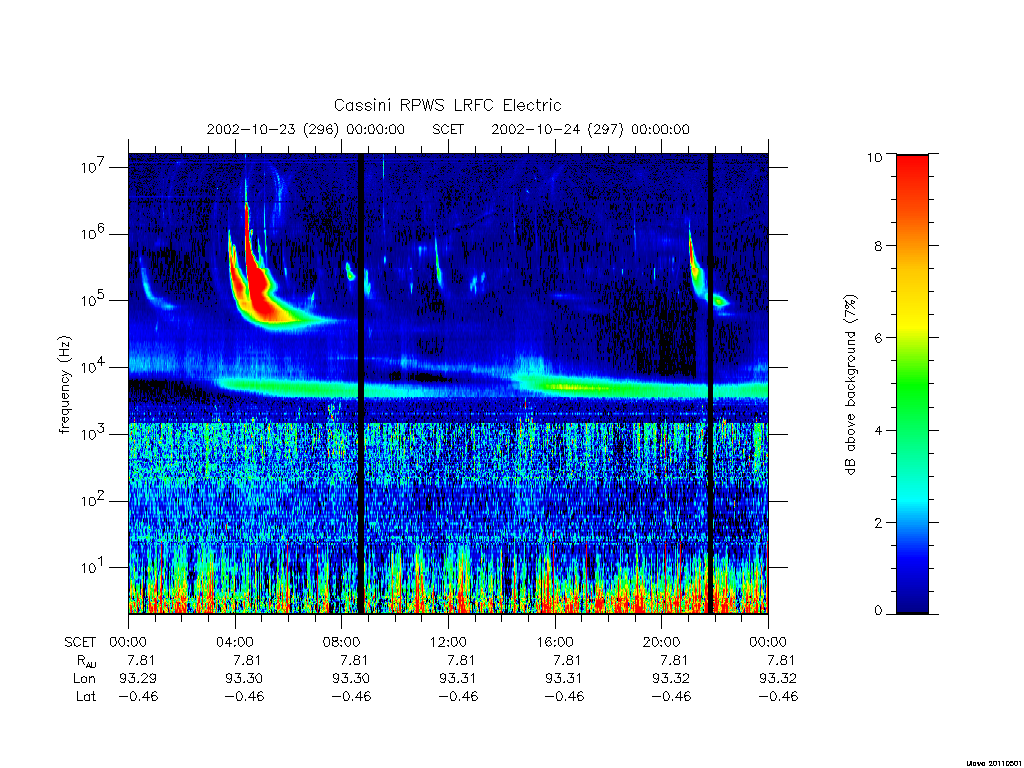Click the "Lon" row label

click(x=85, y=679)
